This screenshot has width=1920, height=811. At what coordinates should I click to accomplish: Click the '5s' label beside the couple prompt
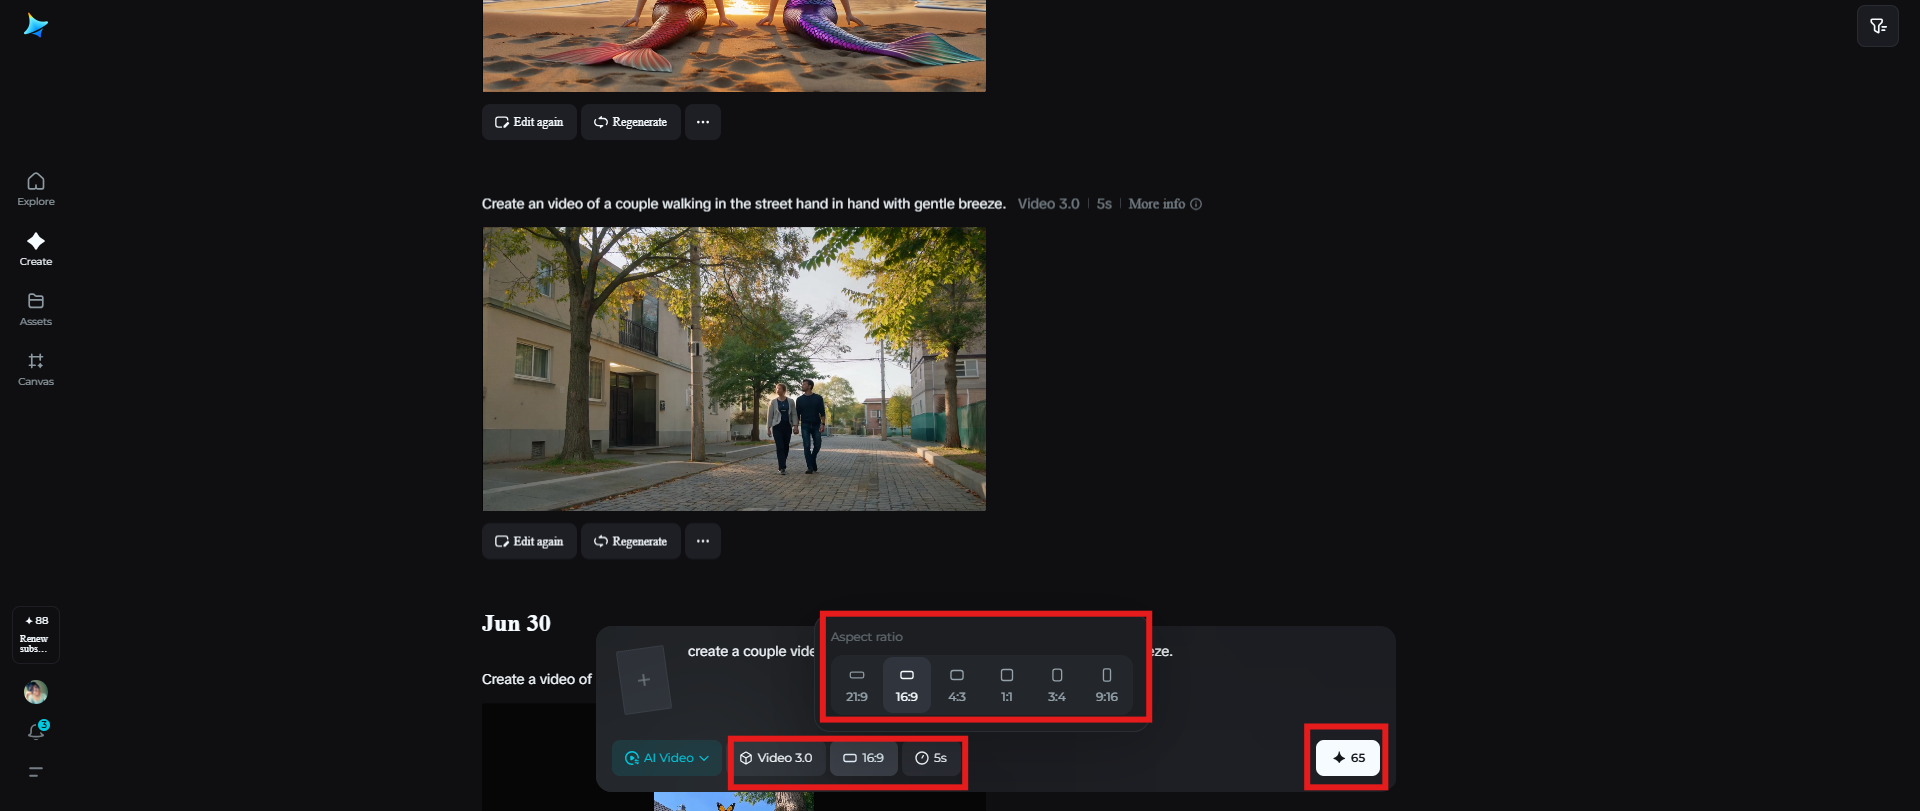coord(1104,204)
